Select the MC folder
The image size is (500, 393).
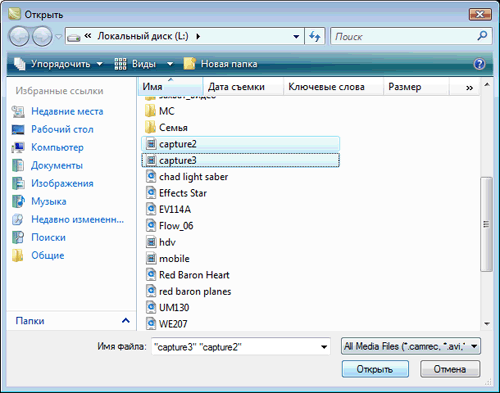pyautogui.click(x=167, y=111)
